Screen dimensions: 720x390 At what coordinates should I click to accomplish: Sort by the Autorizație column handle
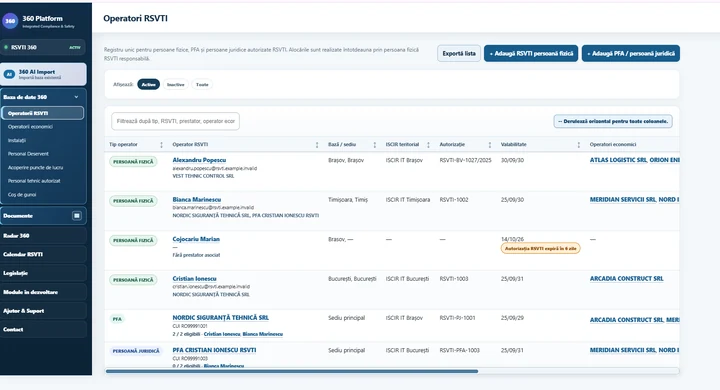tap(489, 145)
